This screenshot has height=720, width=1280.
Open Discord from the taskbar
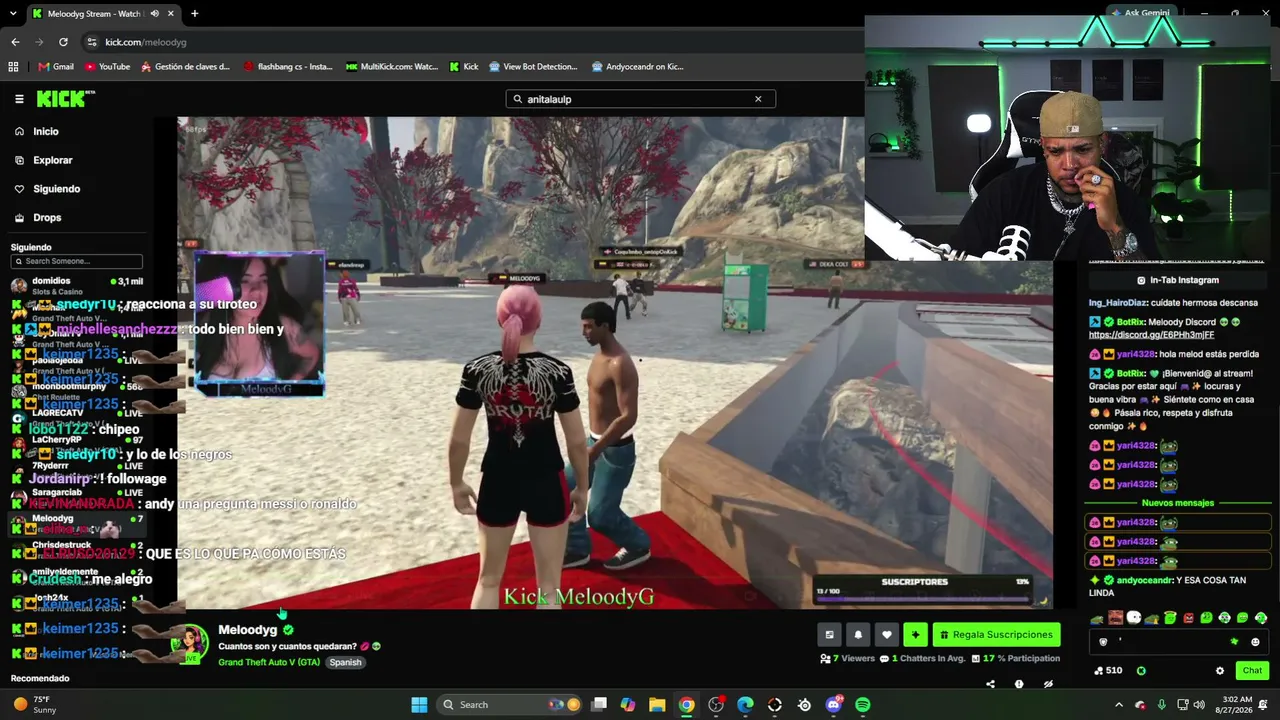(x=834, y=705)
